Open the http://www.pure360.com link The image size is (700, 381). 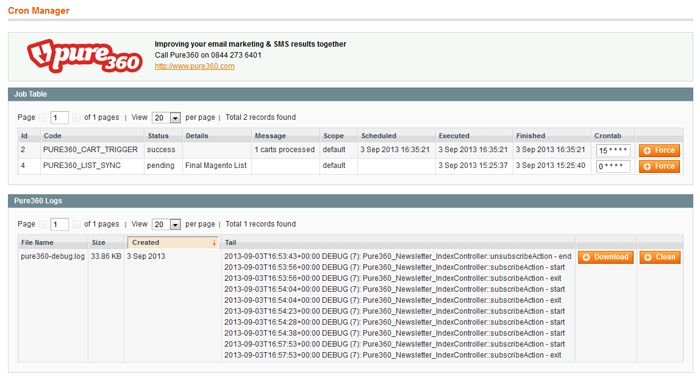194,66
